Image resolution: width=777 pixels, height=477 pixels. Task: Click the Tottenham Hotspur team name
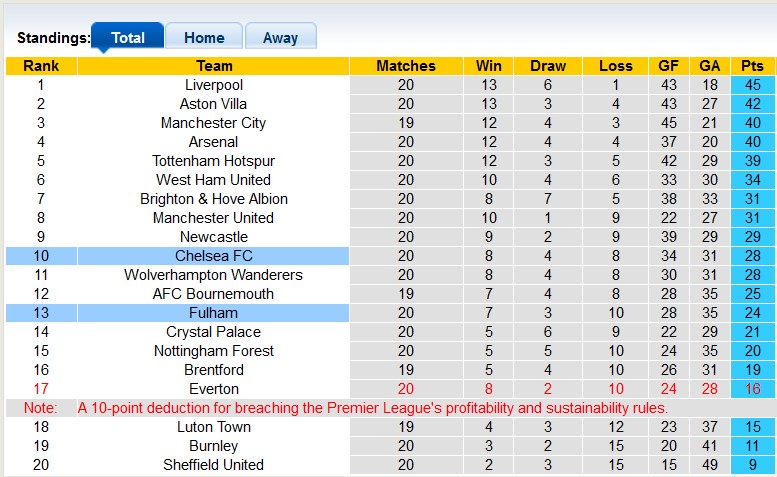(213, 161)
